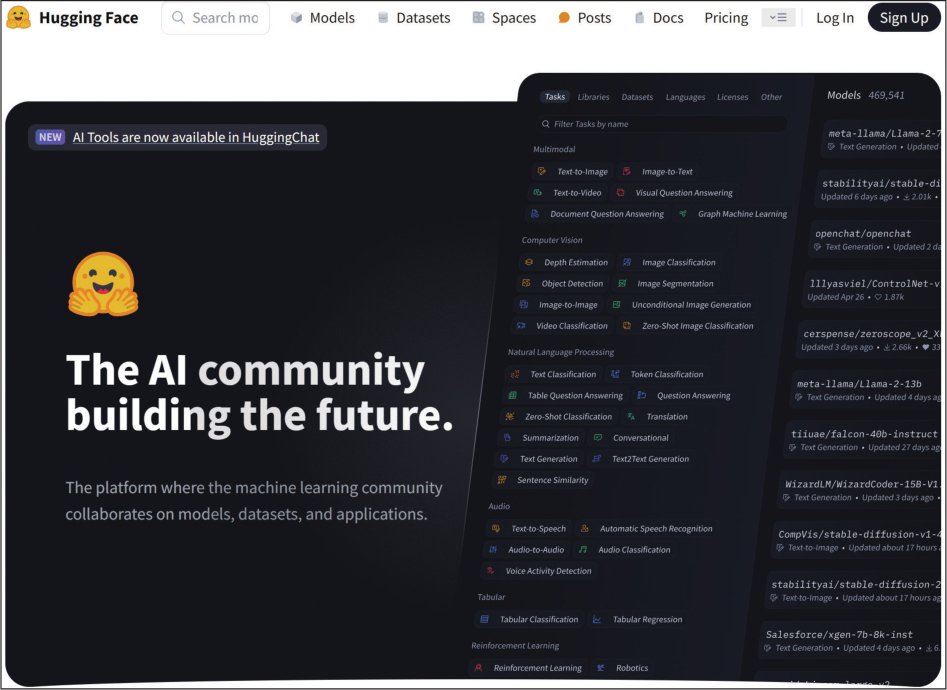Click the Text-to-Image task icon
947x690 pixels.
[x=542, y=171]
